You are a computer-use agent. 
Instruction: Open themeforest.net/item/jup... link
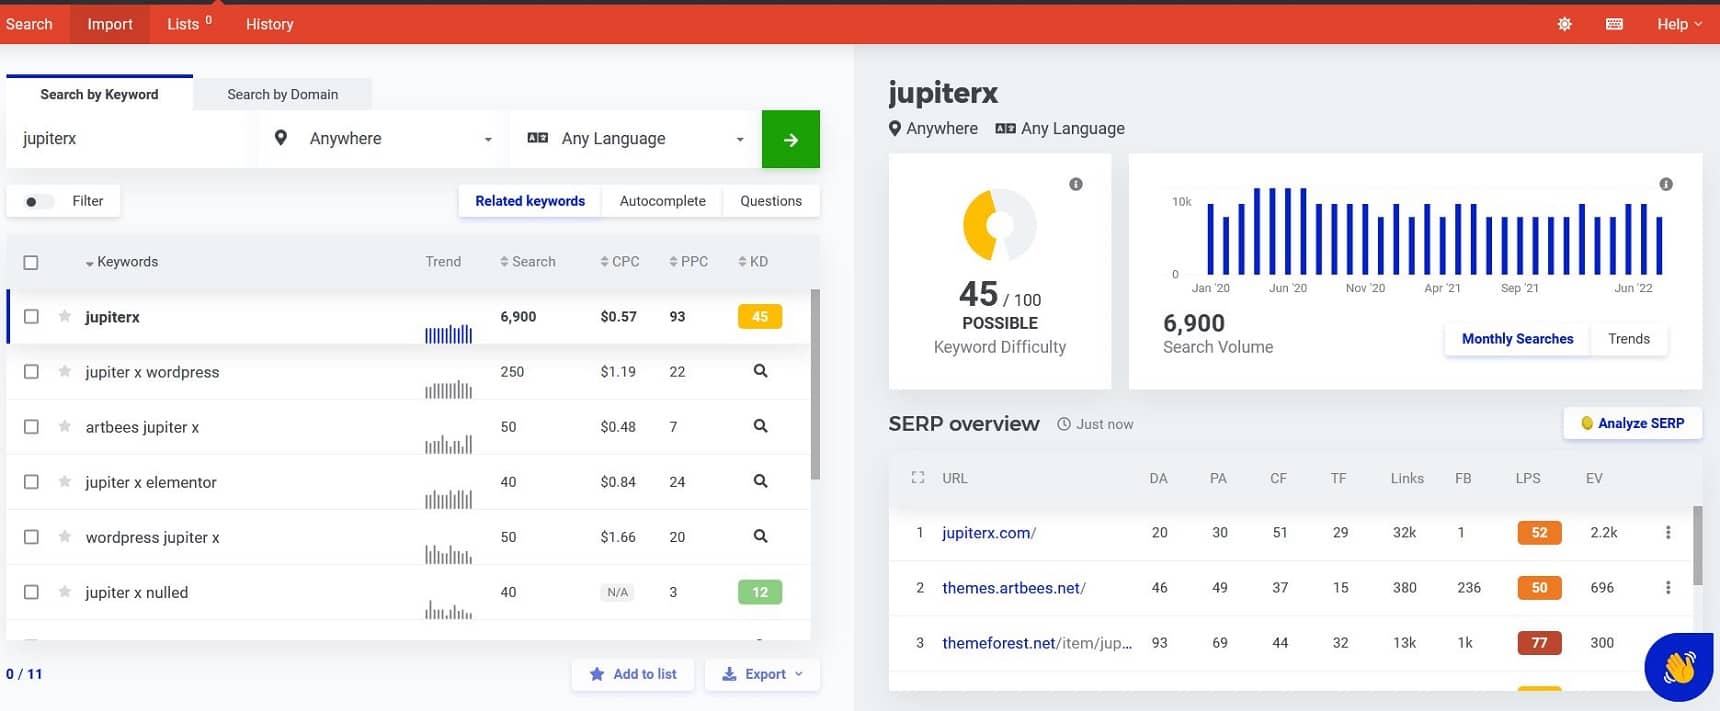coord(1037,643)
